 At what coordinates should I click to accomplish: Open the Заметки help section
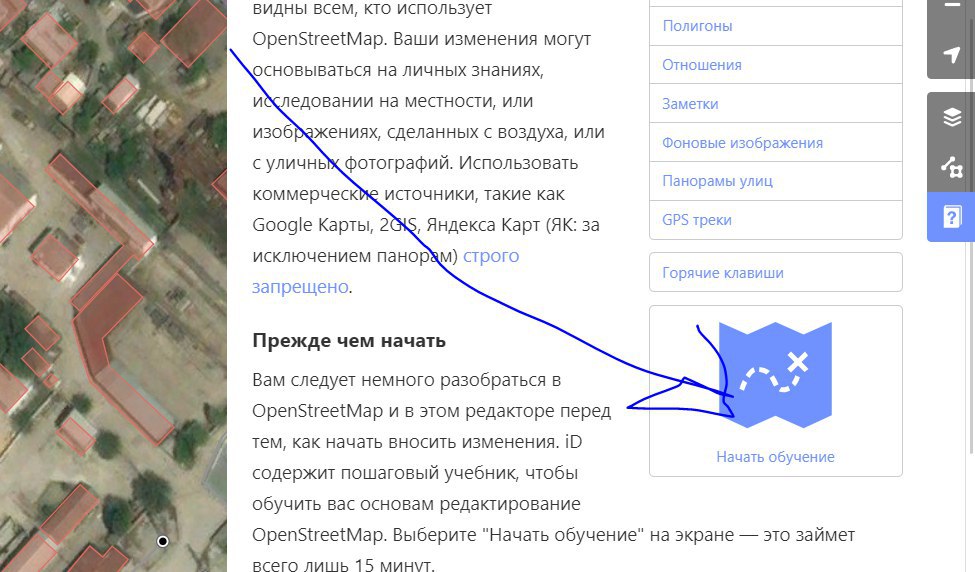coord(775,104)
